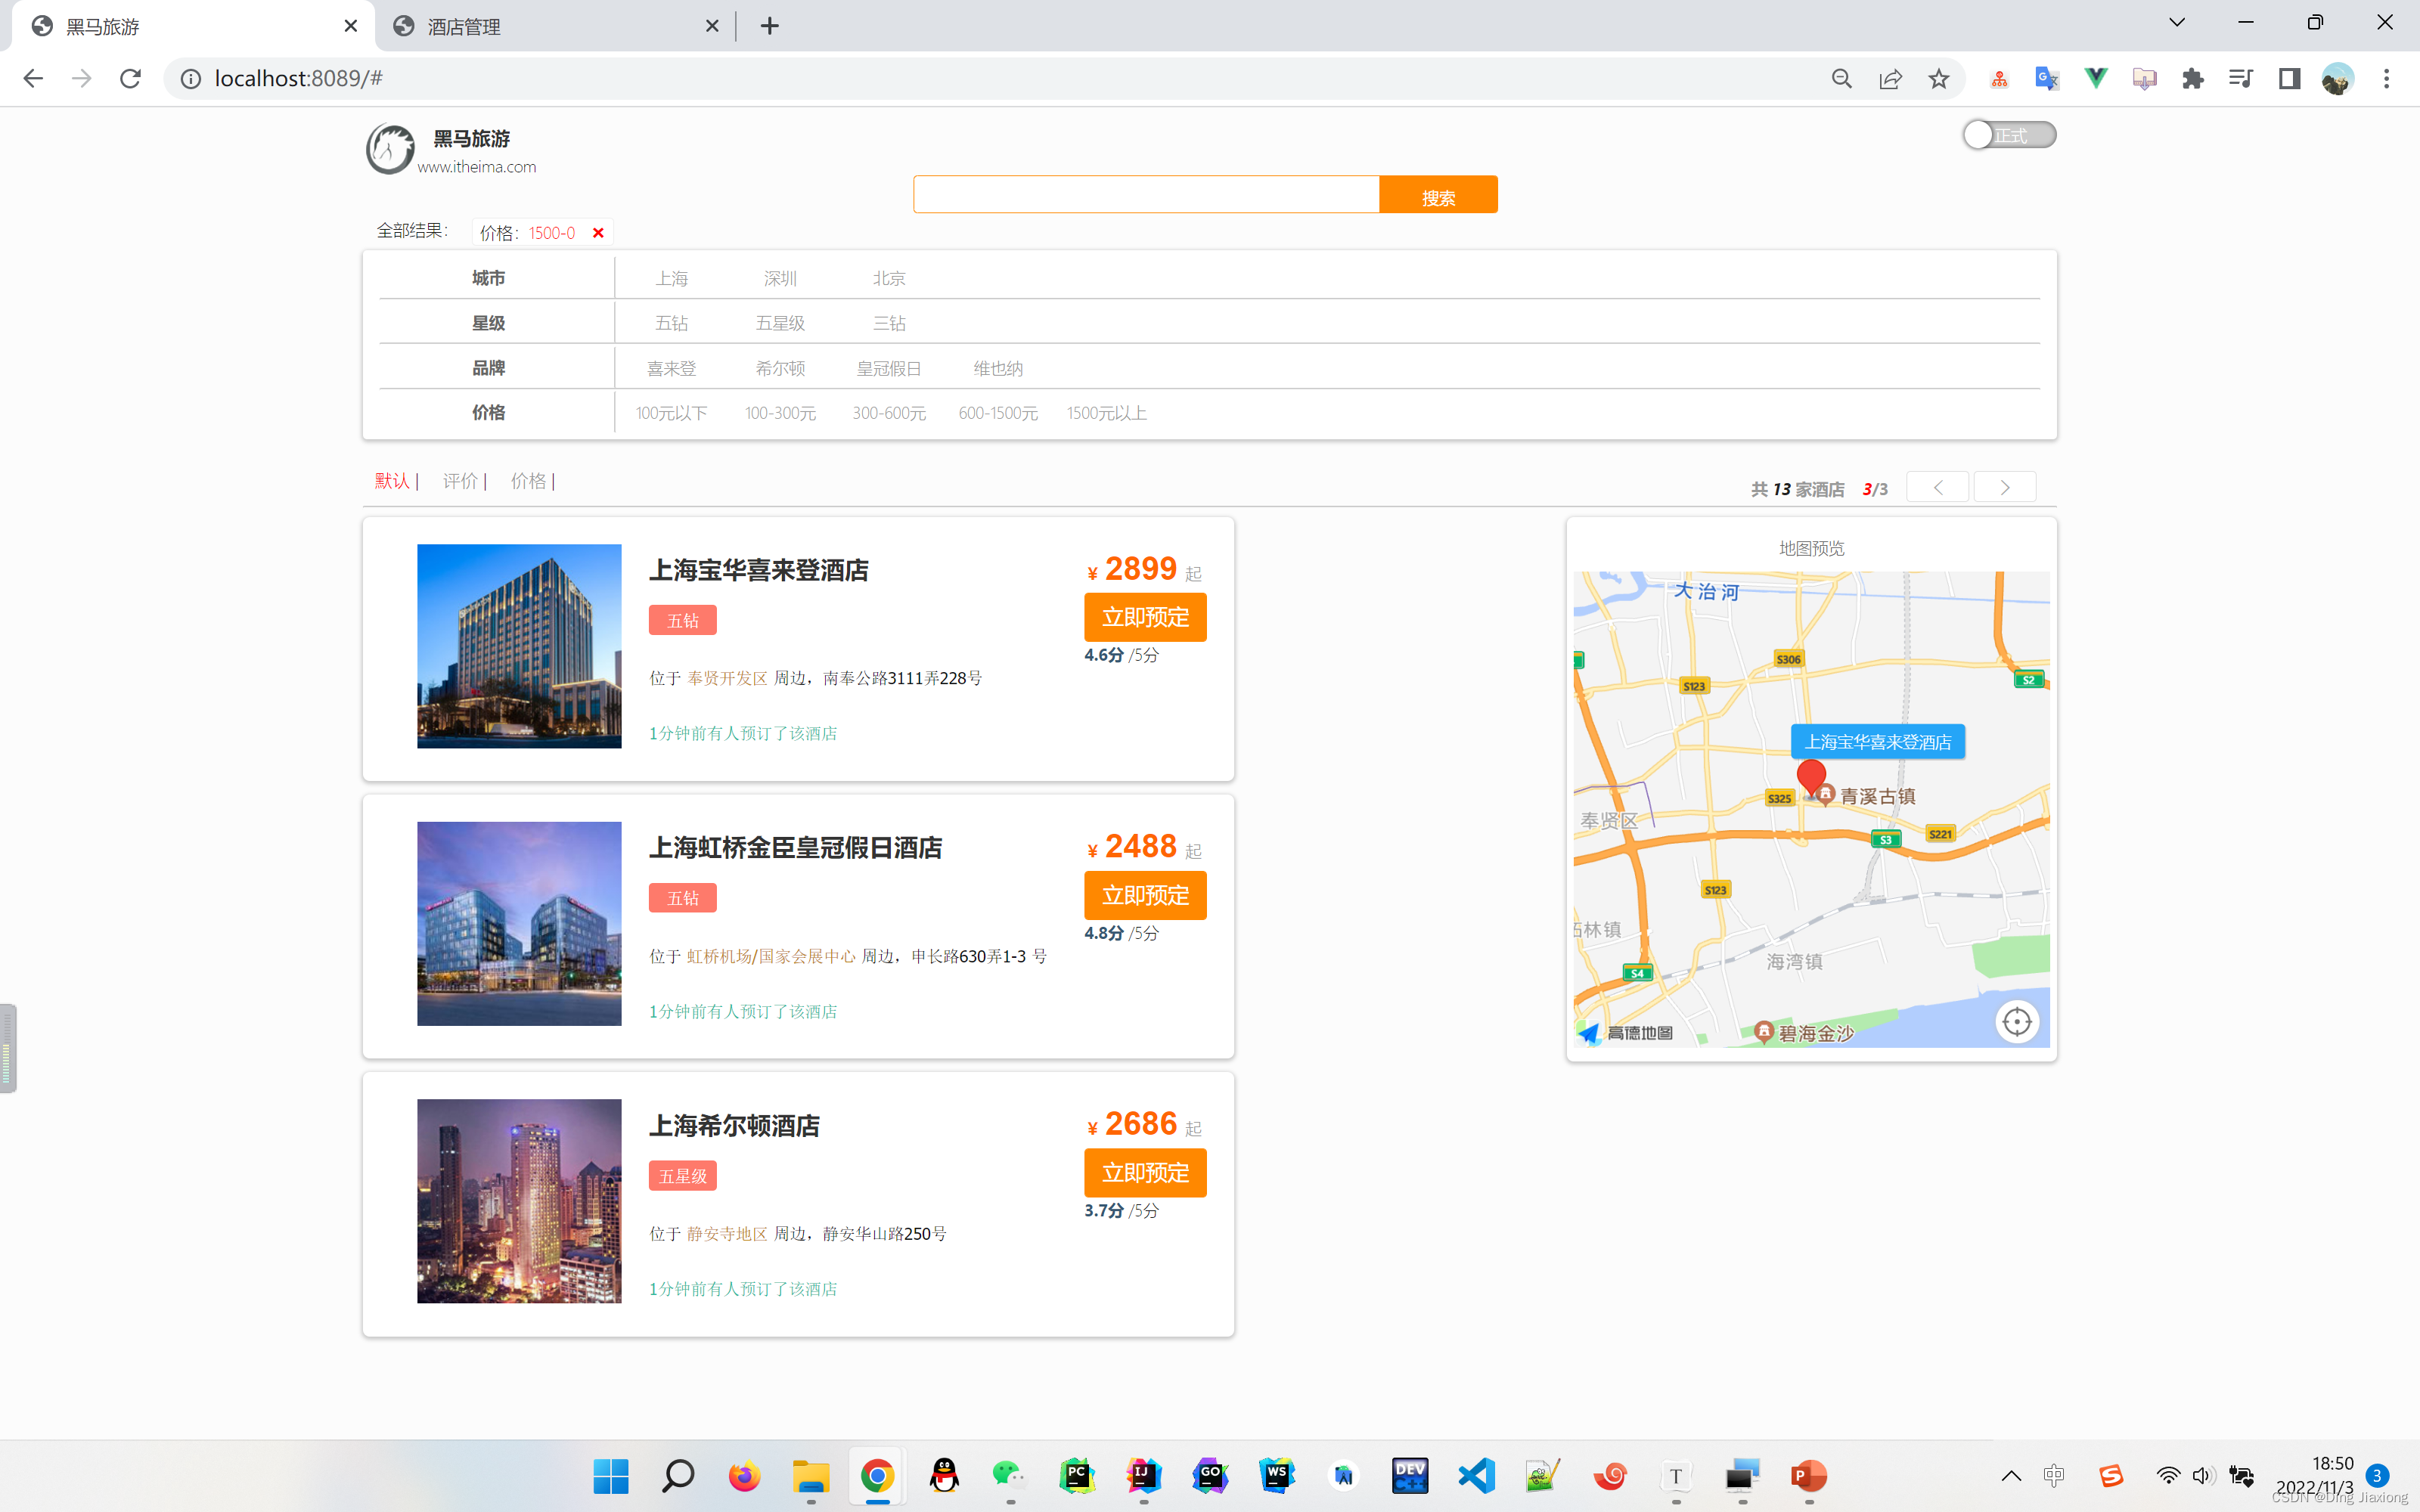The width and height of the screenshot is (2420, 1512).
Task: Open Windows Start menu
Action: point(611,1475)
